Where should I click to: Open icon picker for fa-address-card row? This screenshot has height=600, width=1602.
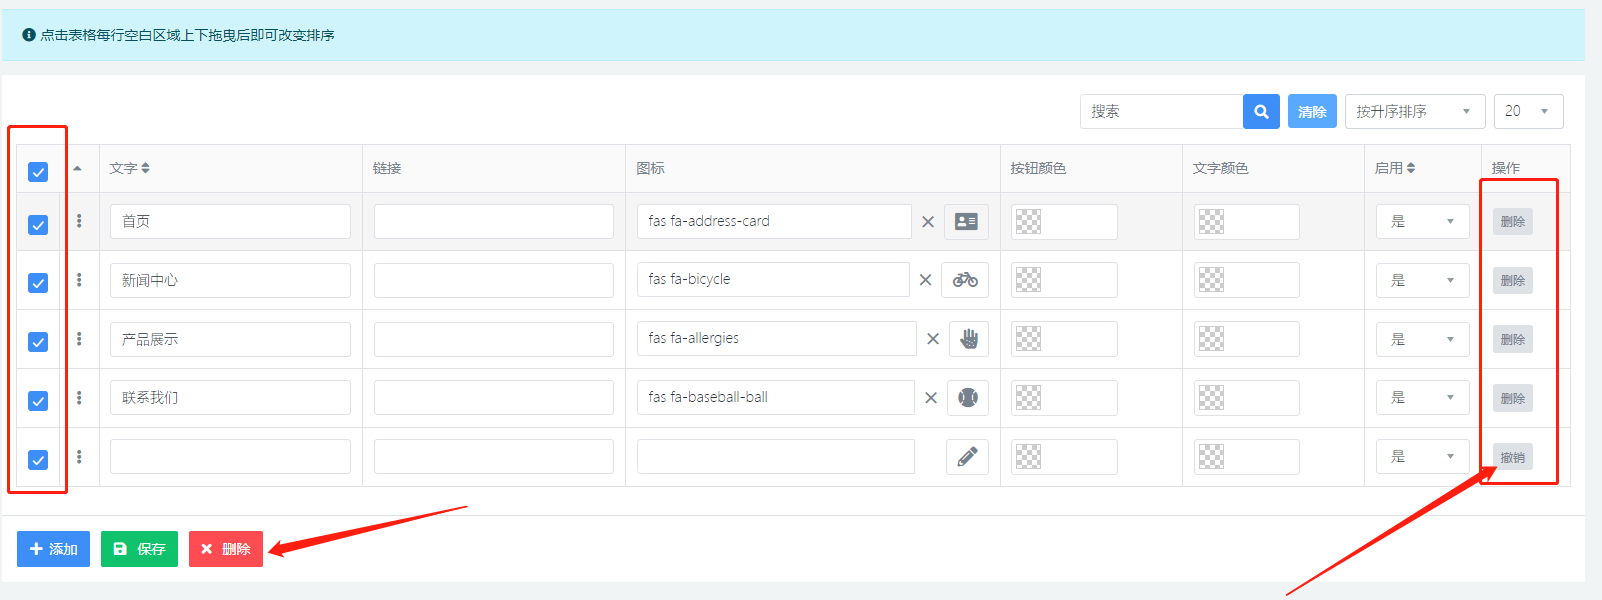pos(966,222)
